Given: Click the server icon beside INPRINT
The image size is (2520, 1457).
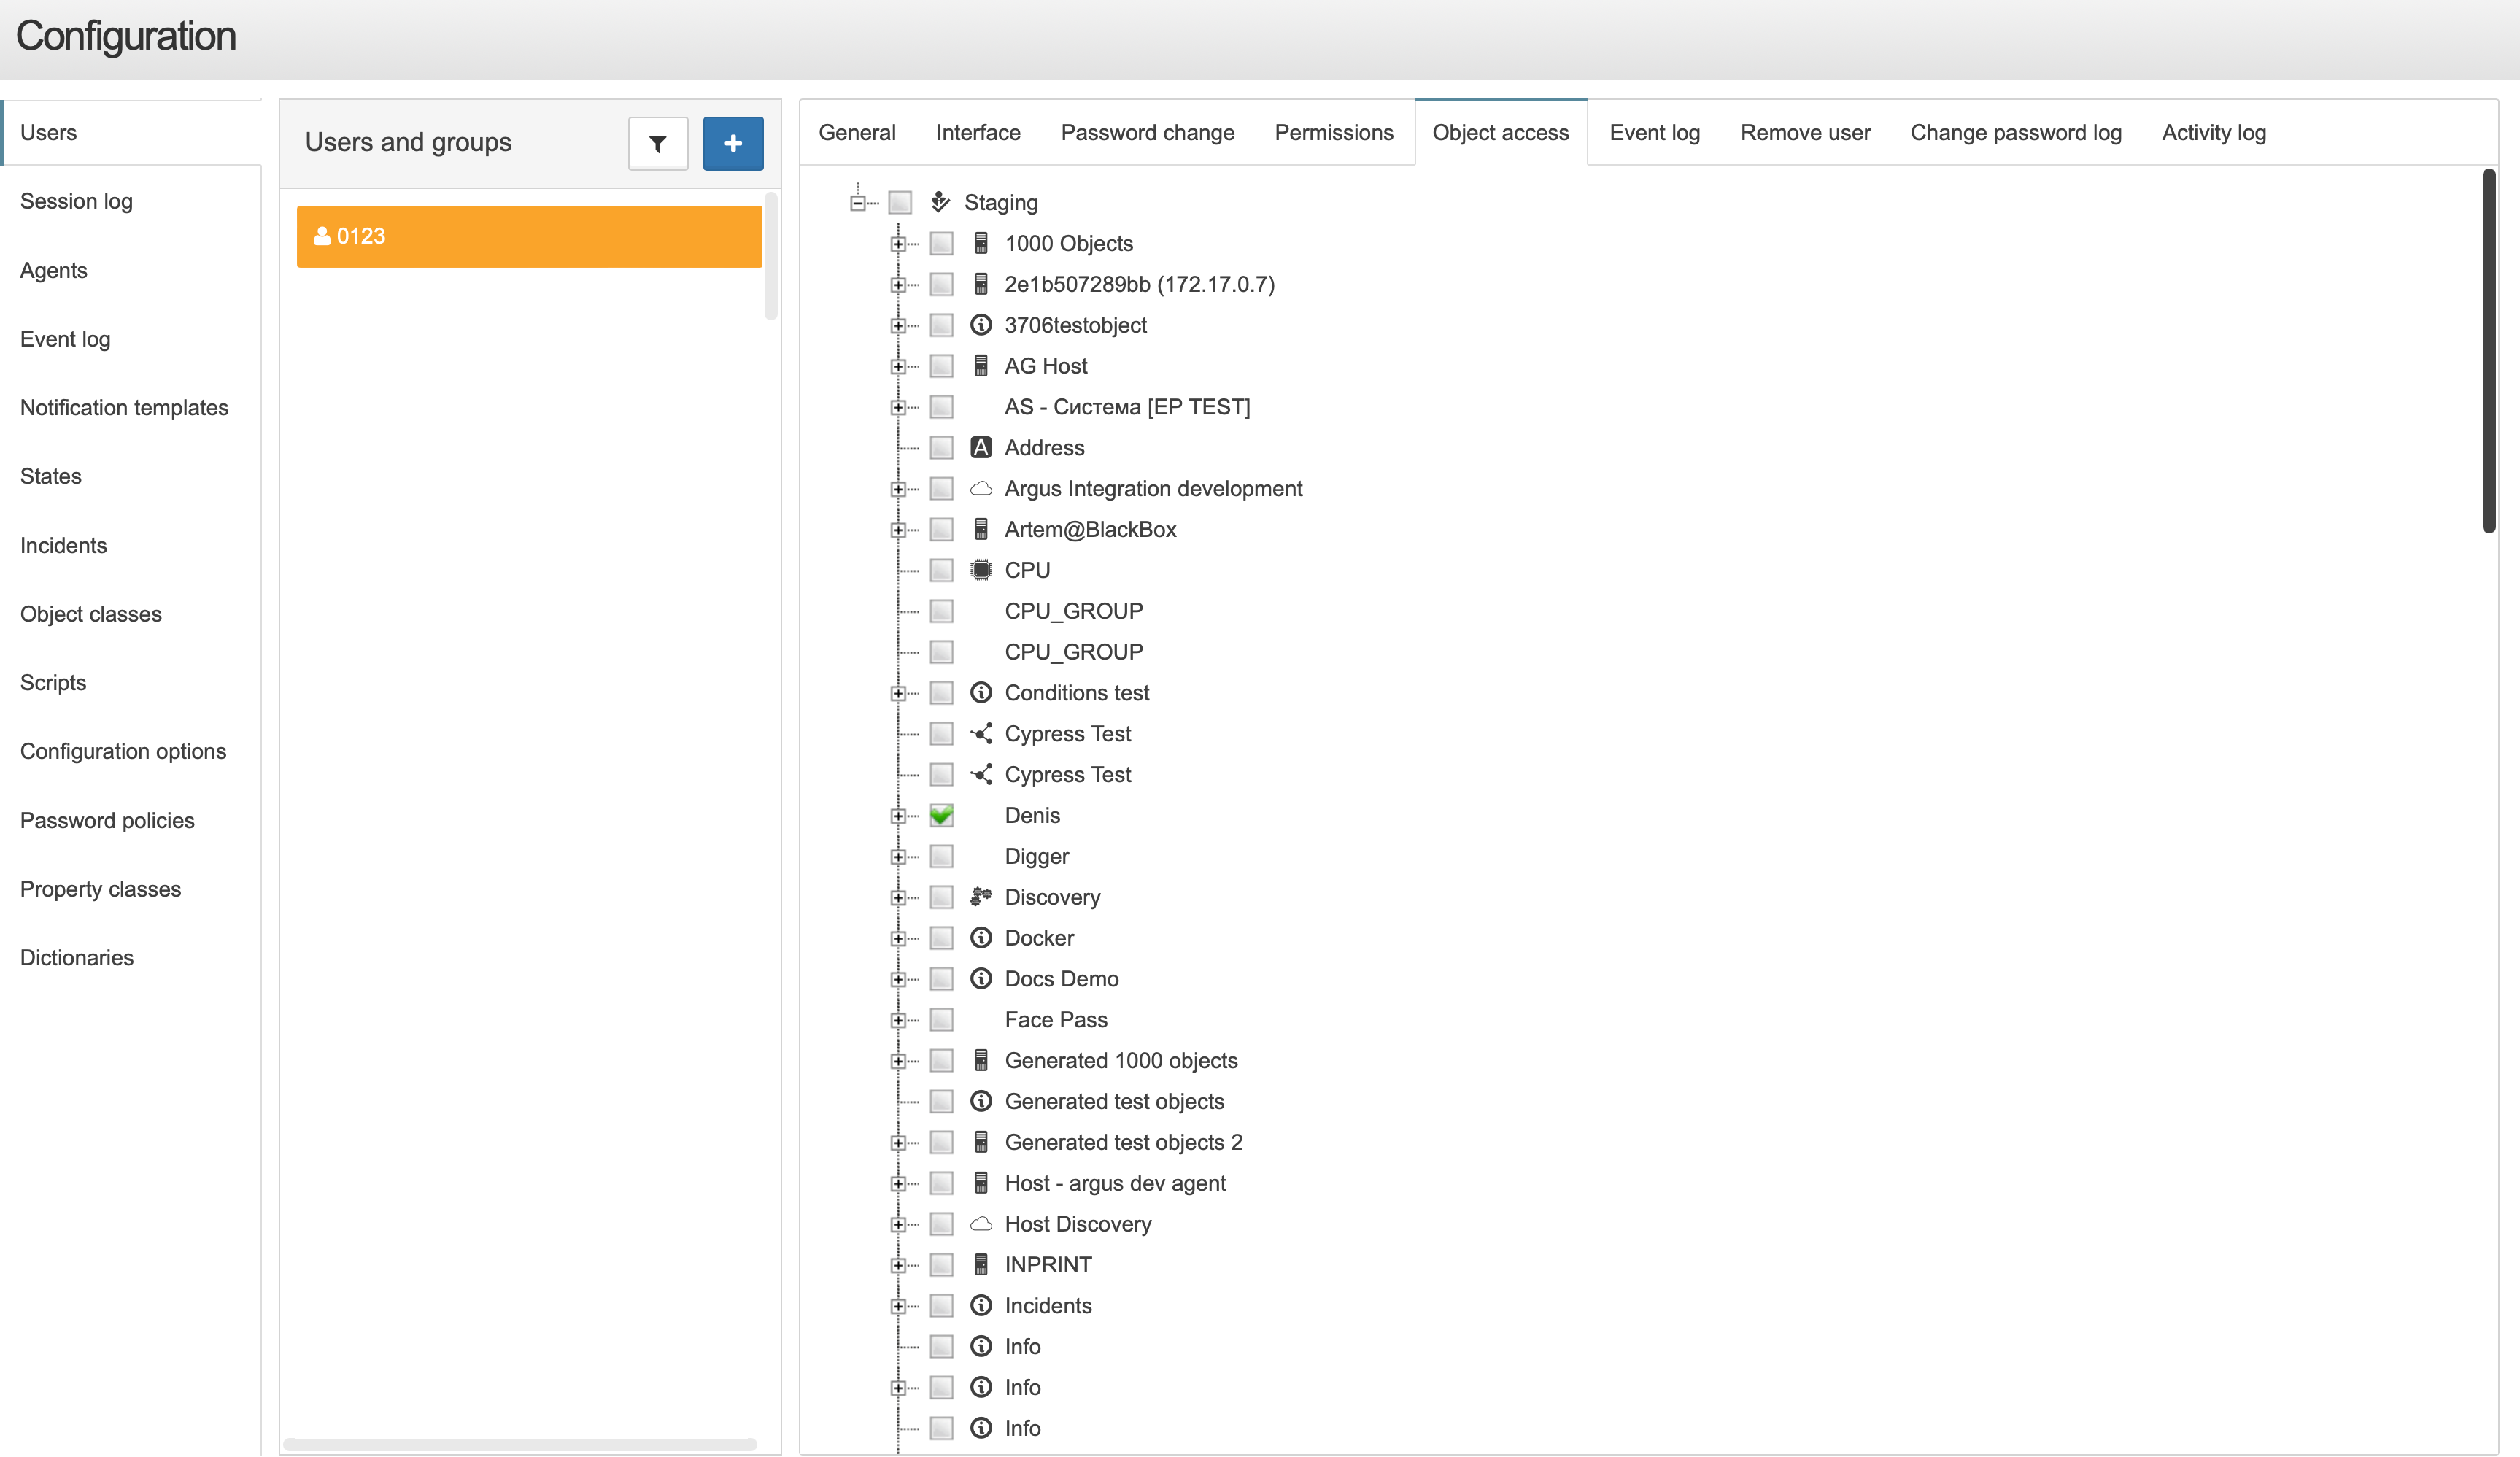Looking at the screenshot, I should tap(981, 1264).
